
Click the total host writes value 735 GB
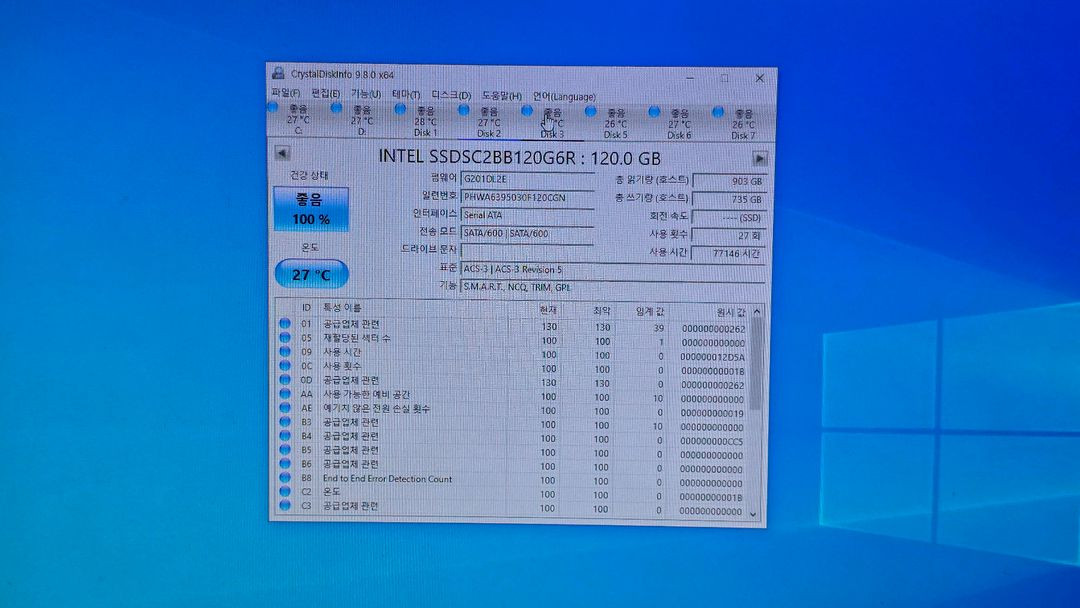(x=729, y=200)
